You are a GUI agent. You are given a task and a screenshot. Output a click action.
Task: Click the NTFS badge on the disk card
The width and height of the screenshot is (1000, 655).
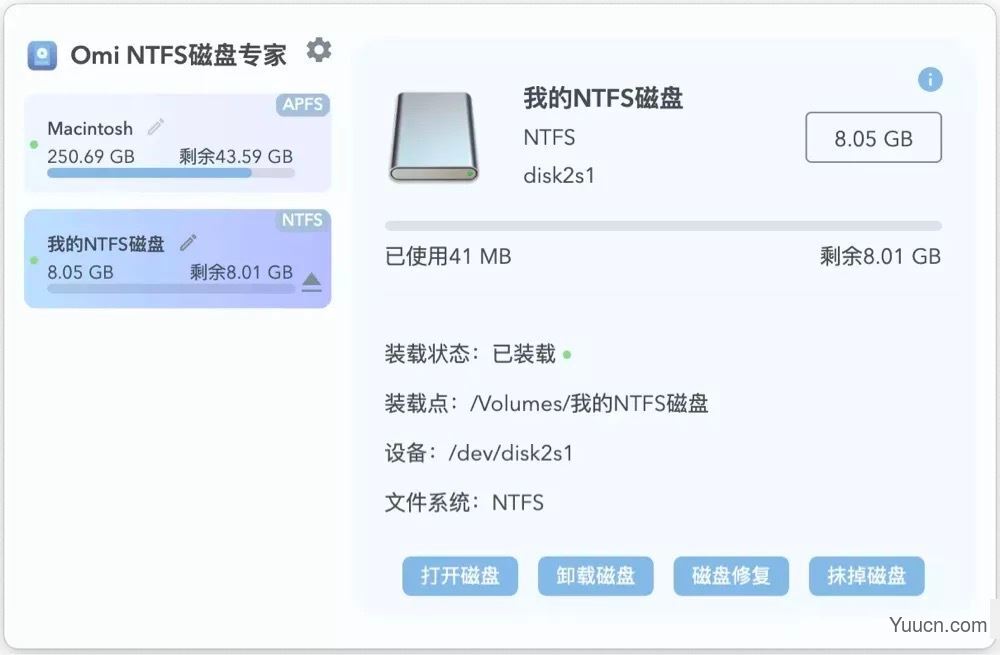(303, 220)
